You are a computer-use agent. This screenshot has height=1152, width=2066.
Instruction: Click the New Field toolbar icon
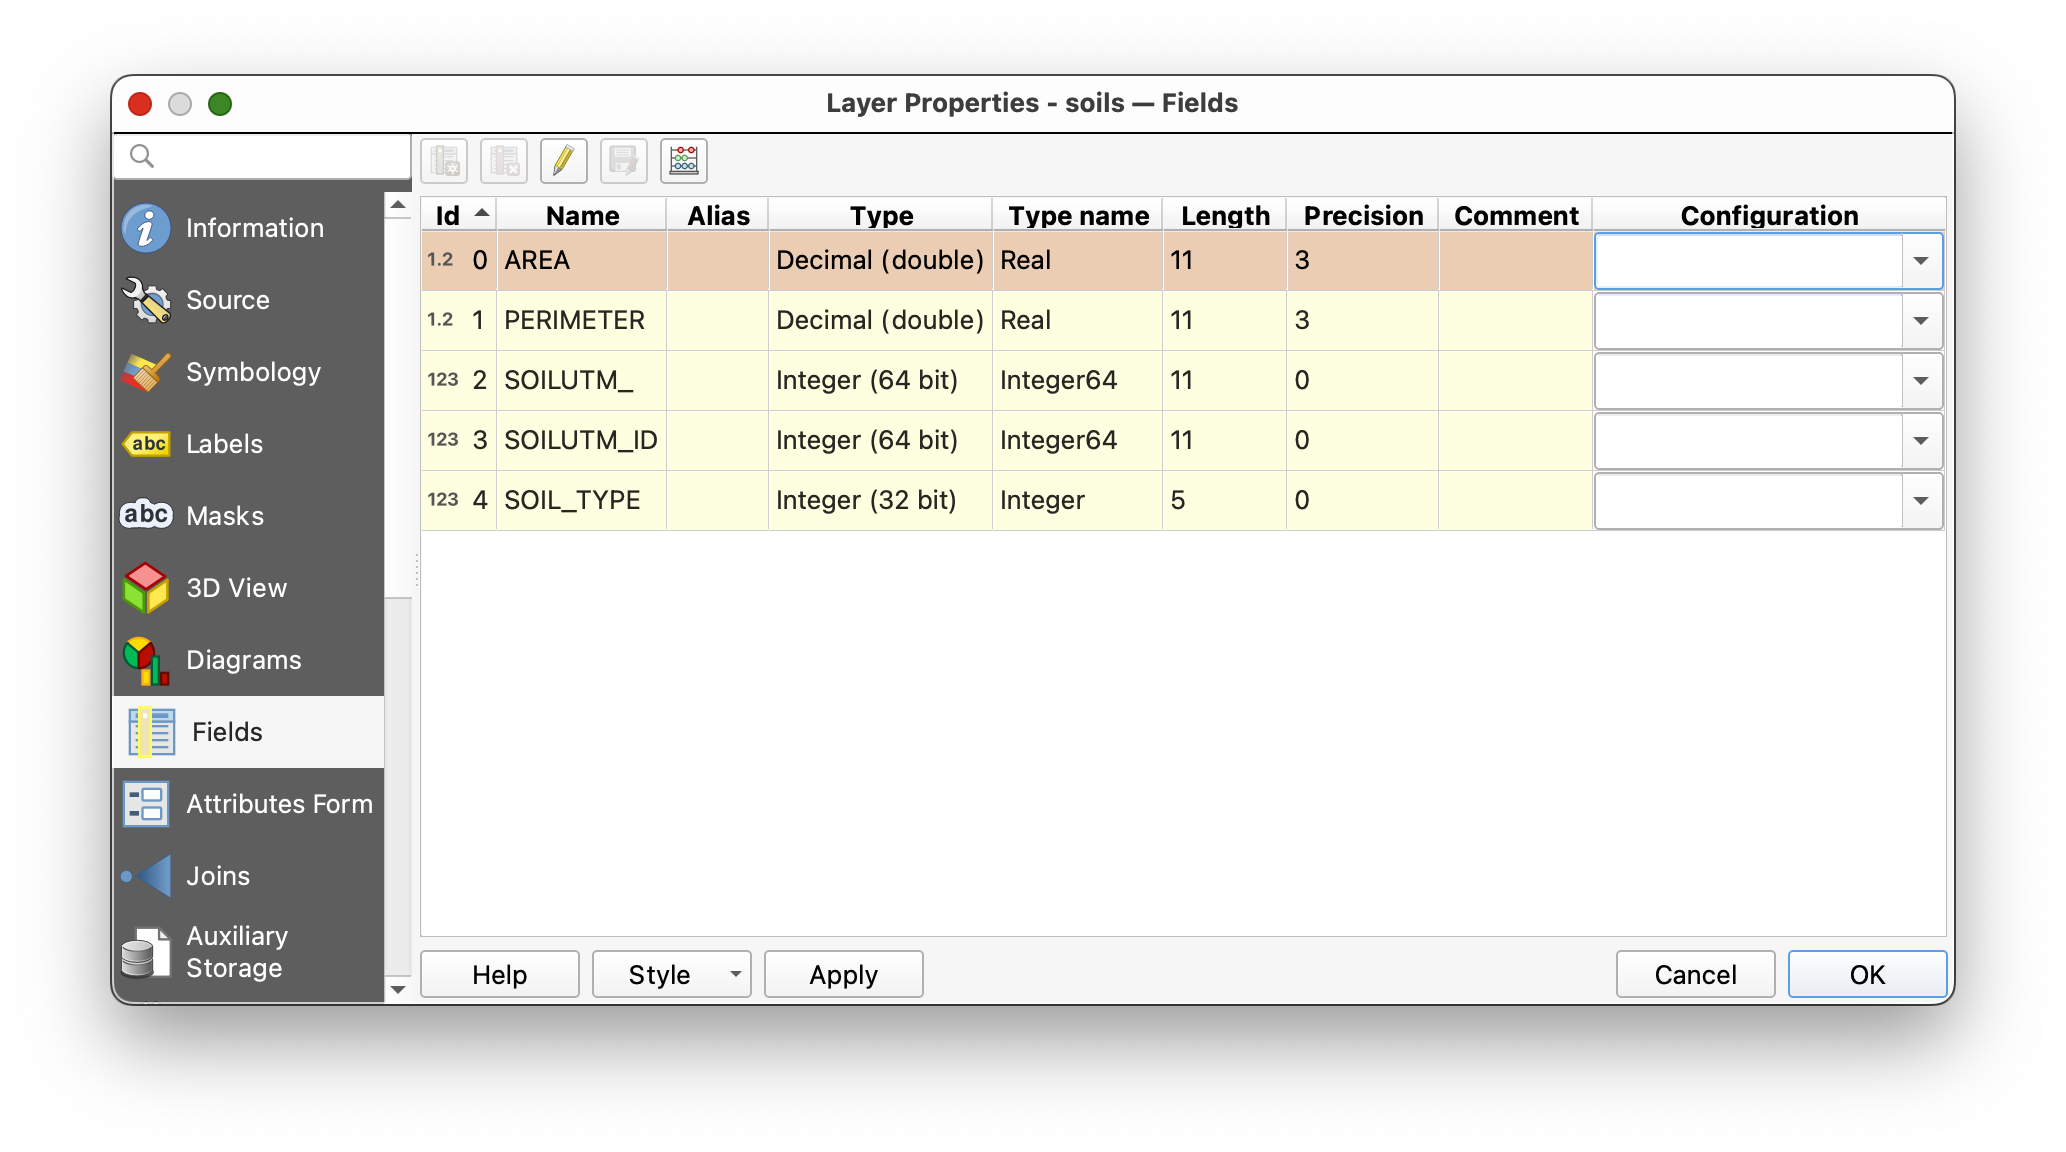(x=444, y=161)
